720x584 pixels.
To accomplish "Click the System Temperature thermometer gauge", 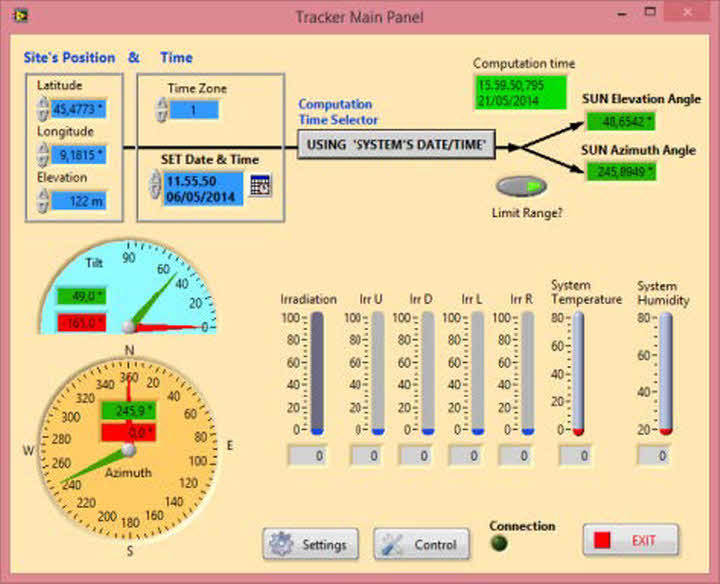I will tap(577, 372).
